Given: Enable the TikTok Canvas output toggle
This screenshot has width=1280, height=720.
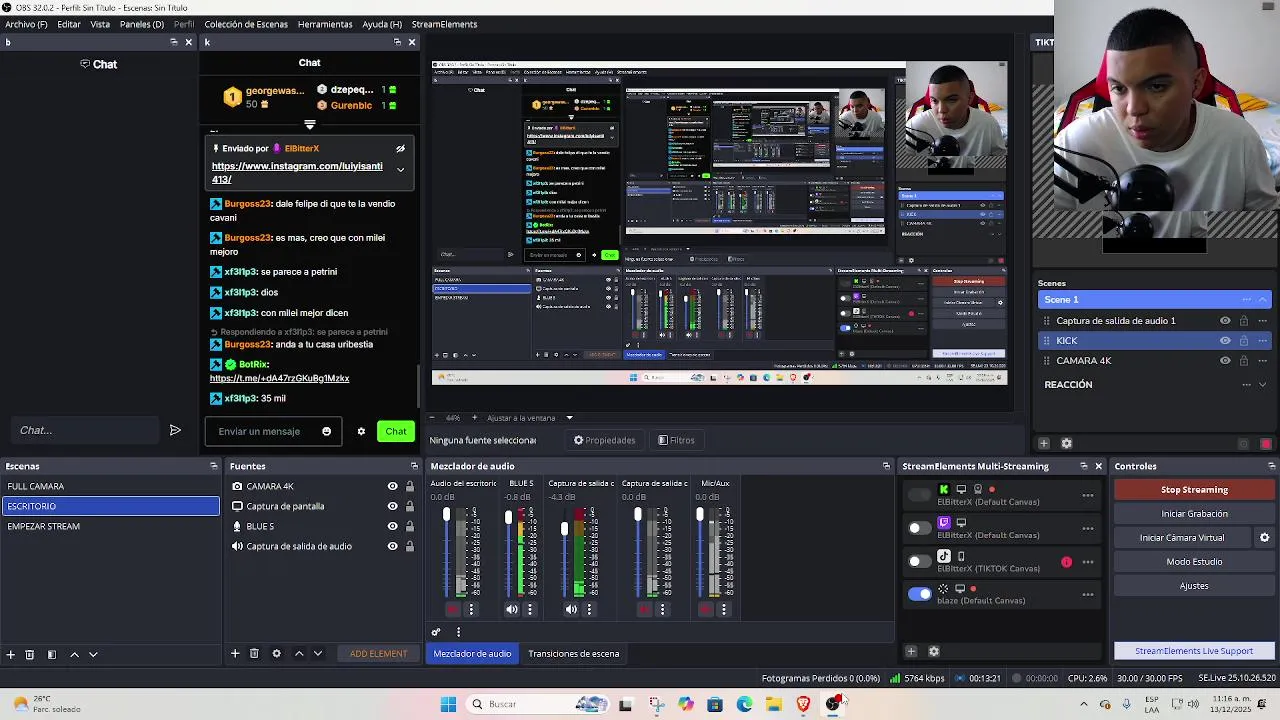Looking at the screenshot, I should (x=919, y=562).
